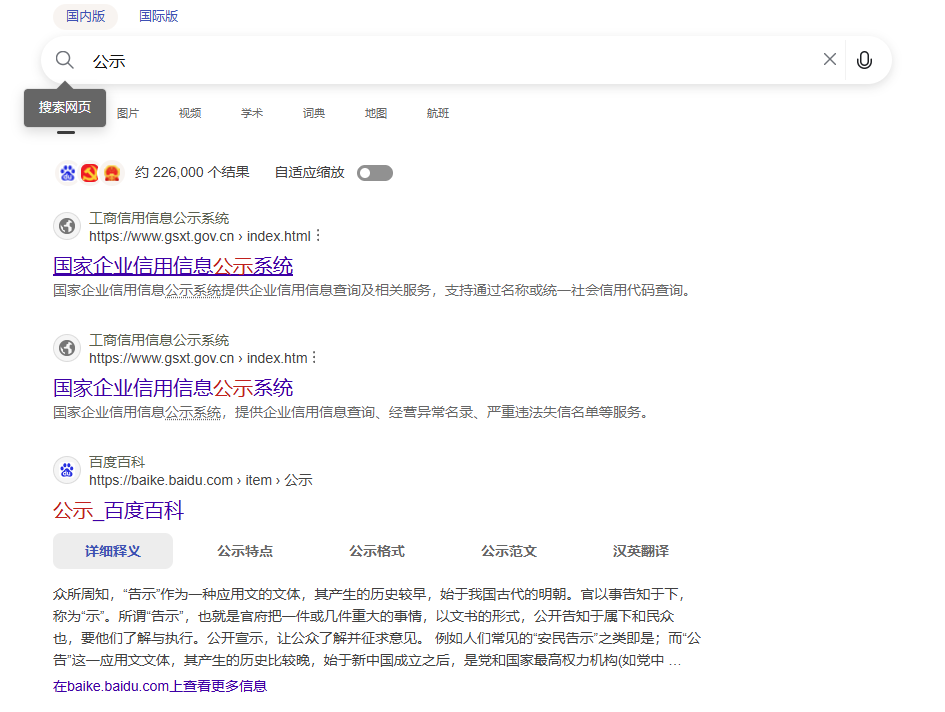Click the 百度百科 site name
The width and height of the screenshot is (945, 712).
[117, 462]
